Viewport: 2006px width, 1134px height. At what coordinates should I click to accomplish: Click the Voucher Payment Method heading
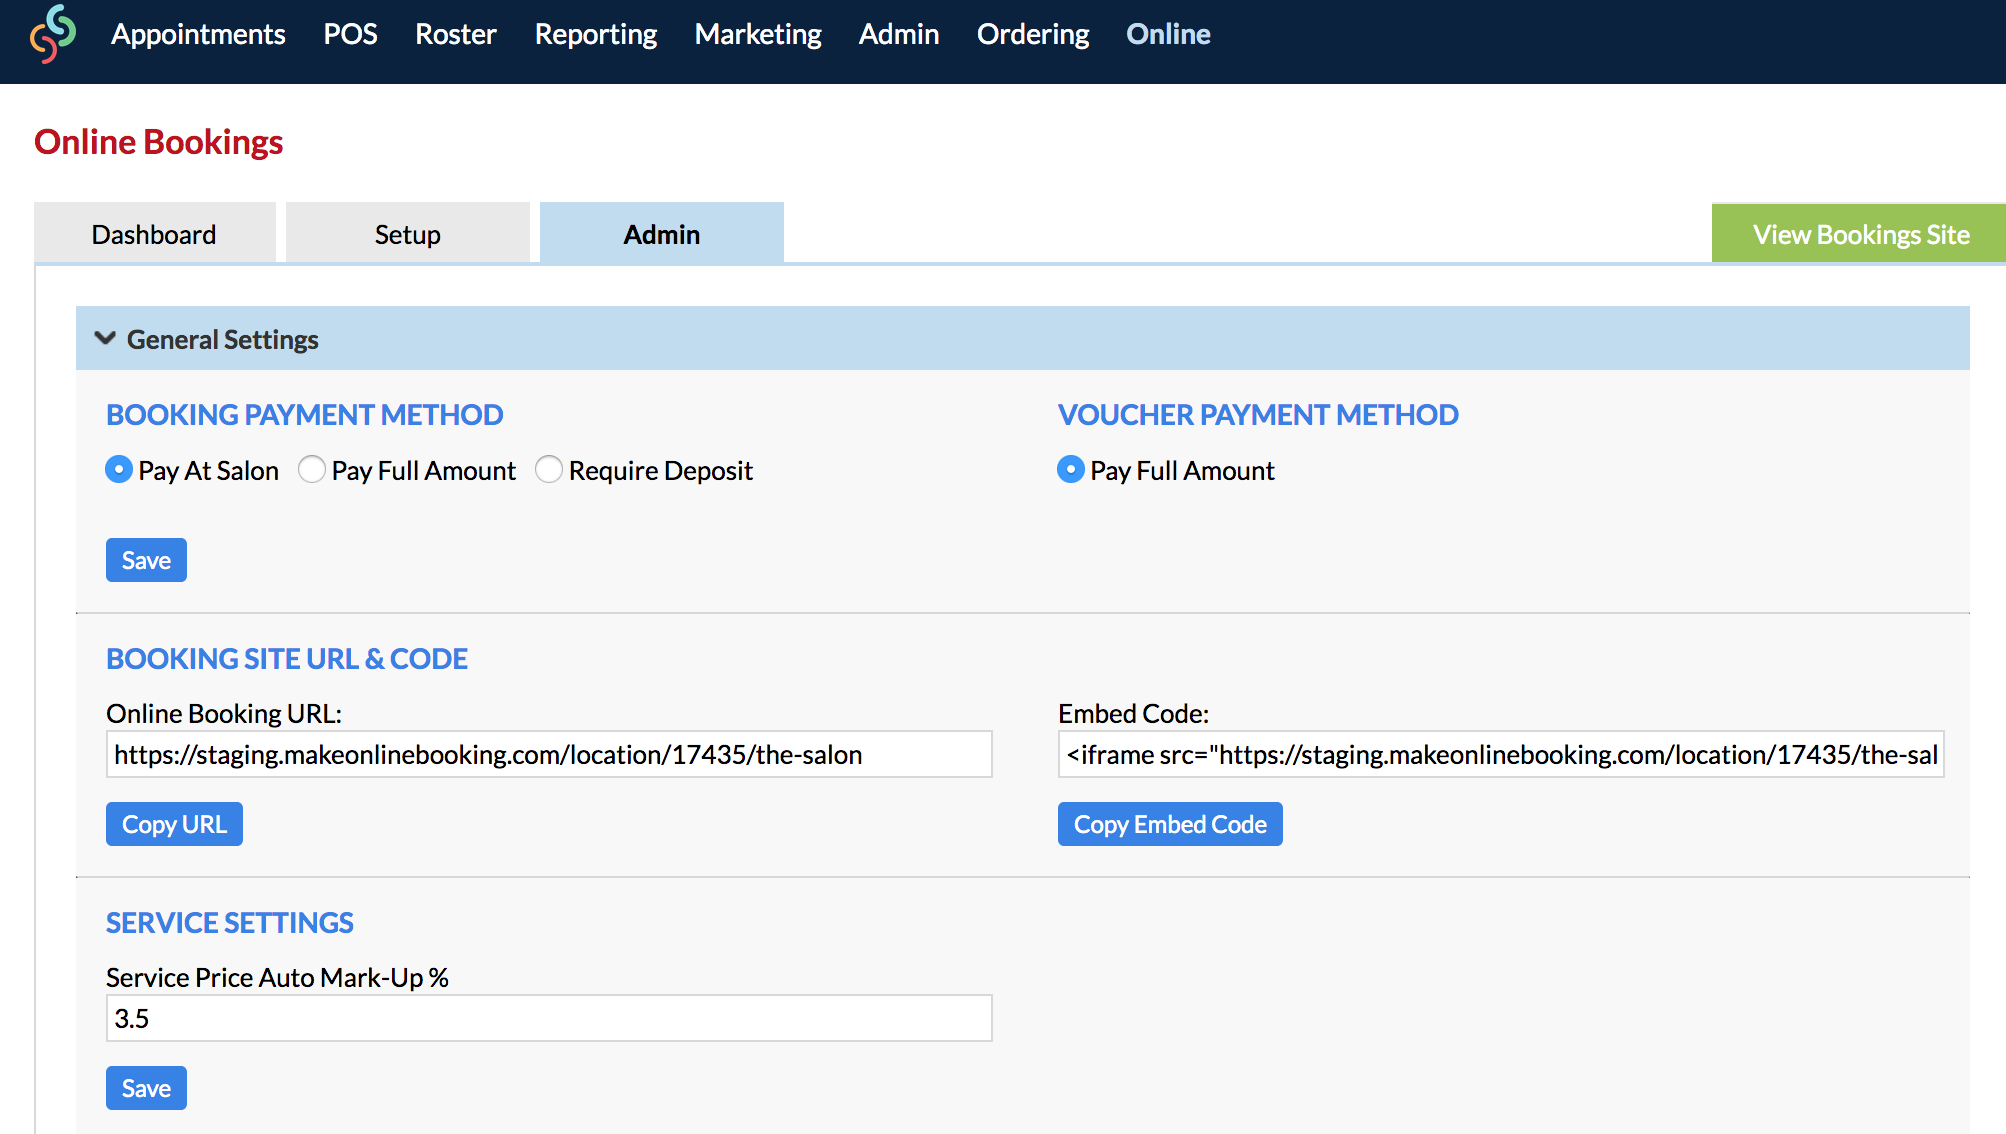[1258, 414]
